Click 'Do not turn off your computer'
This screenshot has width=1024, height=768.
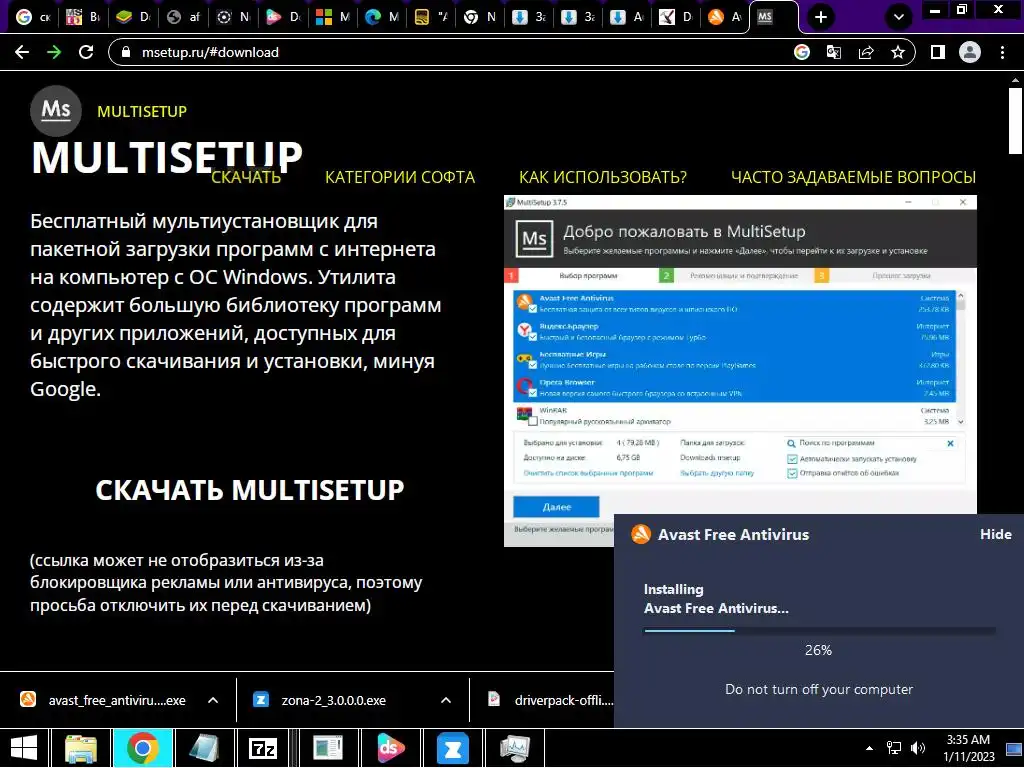[x=819, y=689]
